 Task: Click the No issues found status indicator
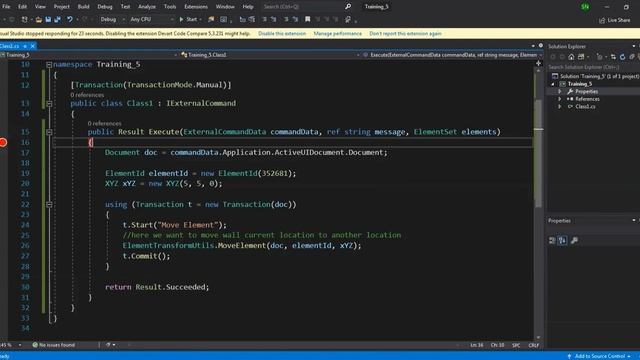(53, 345)
